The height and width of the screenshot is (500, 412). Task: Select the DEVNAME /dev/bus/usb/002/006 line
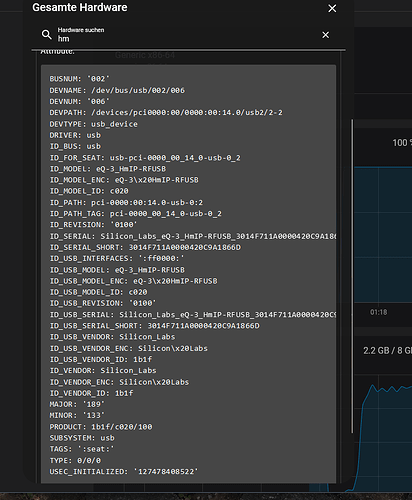tap(117, 90)
